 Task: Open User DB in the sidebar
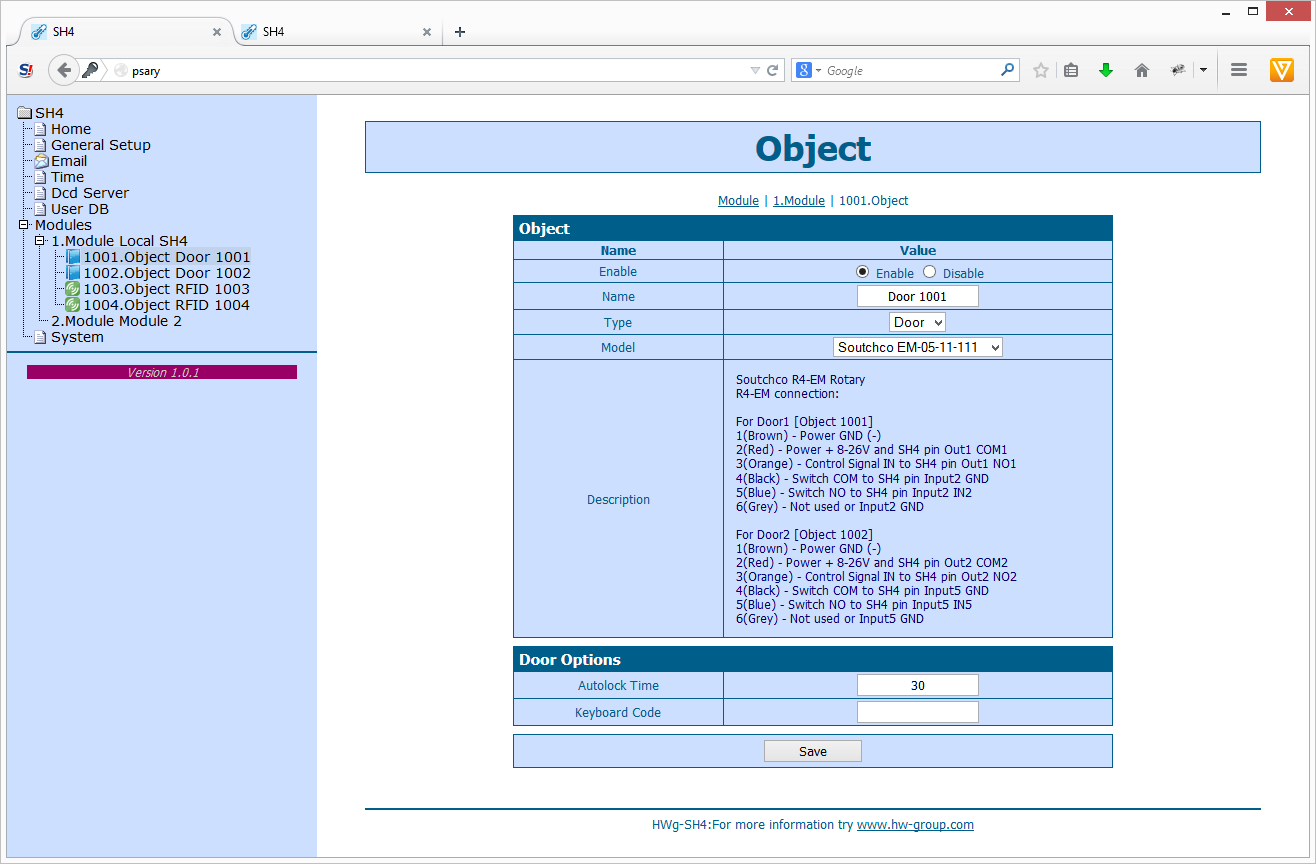tap(80, 209)
